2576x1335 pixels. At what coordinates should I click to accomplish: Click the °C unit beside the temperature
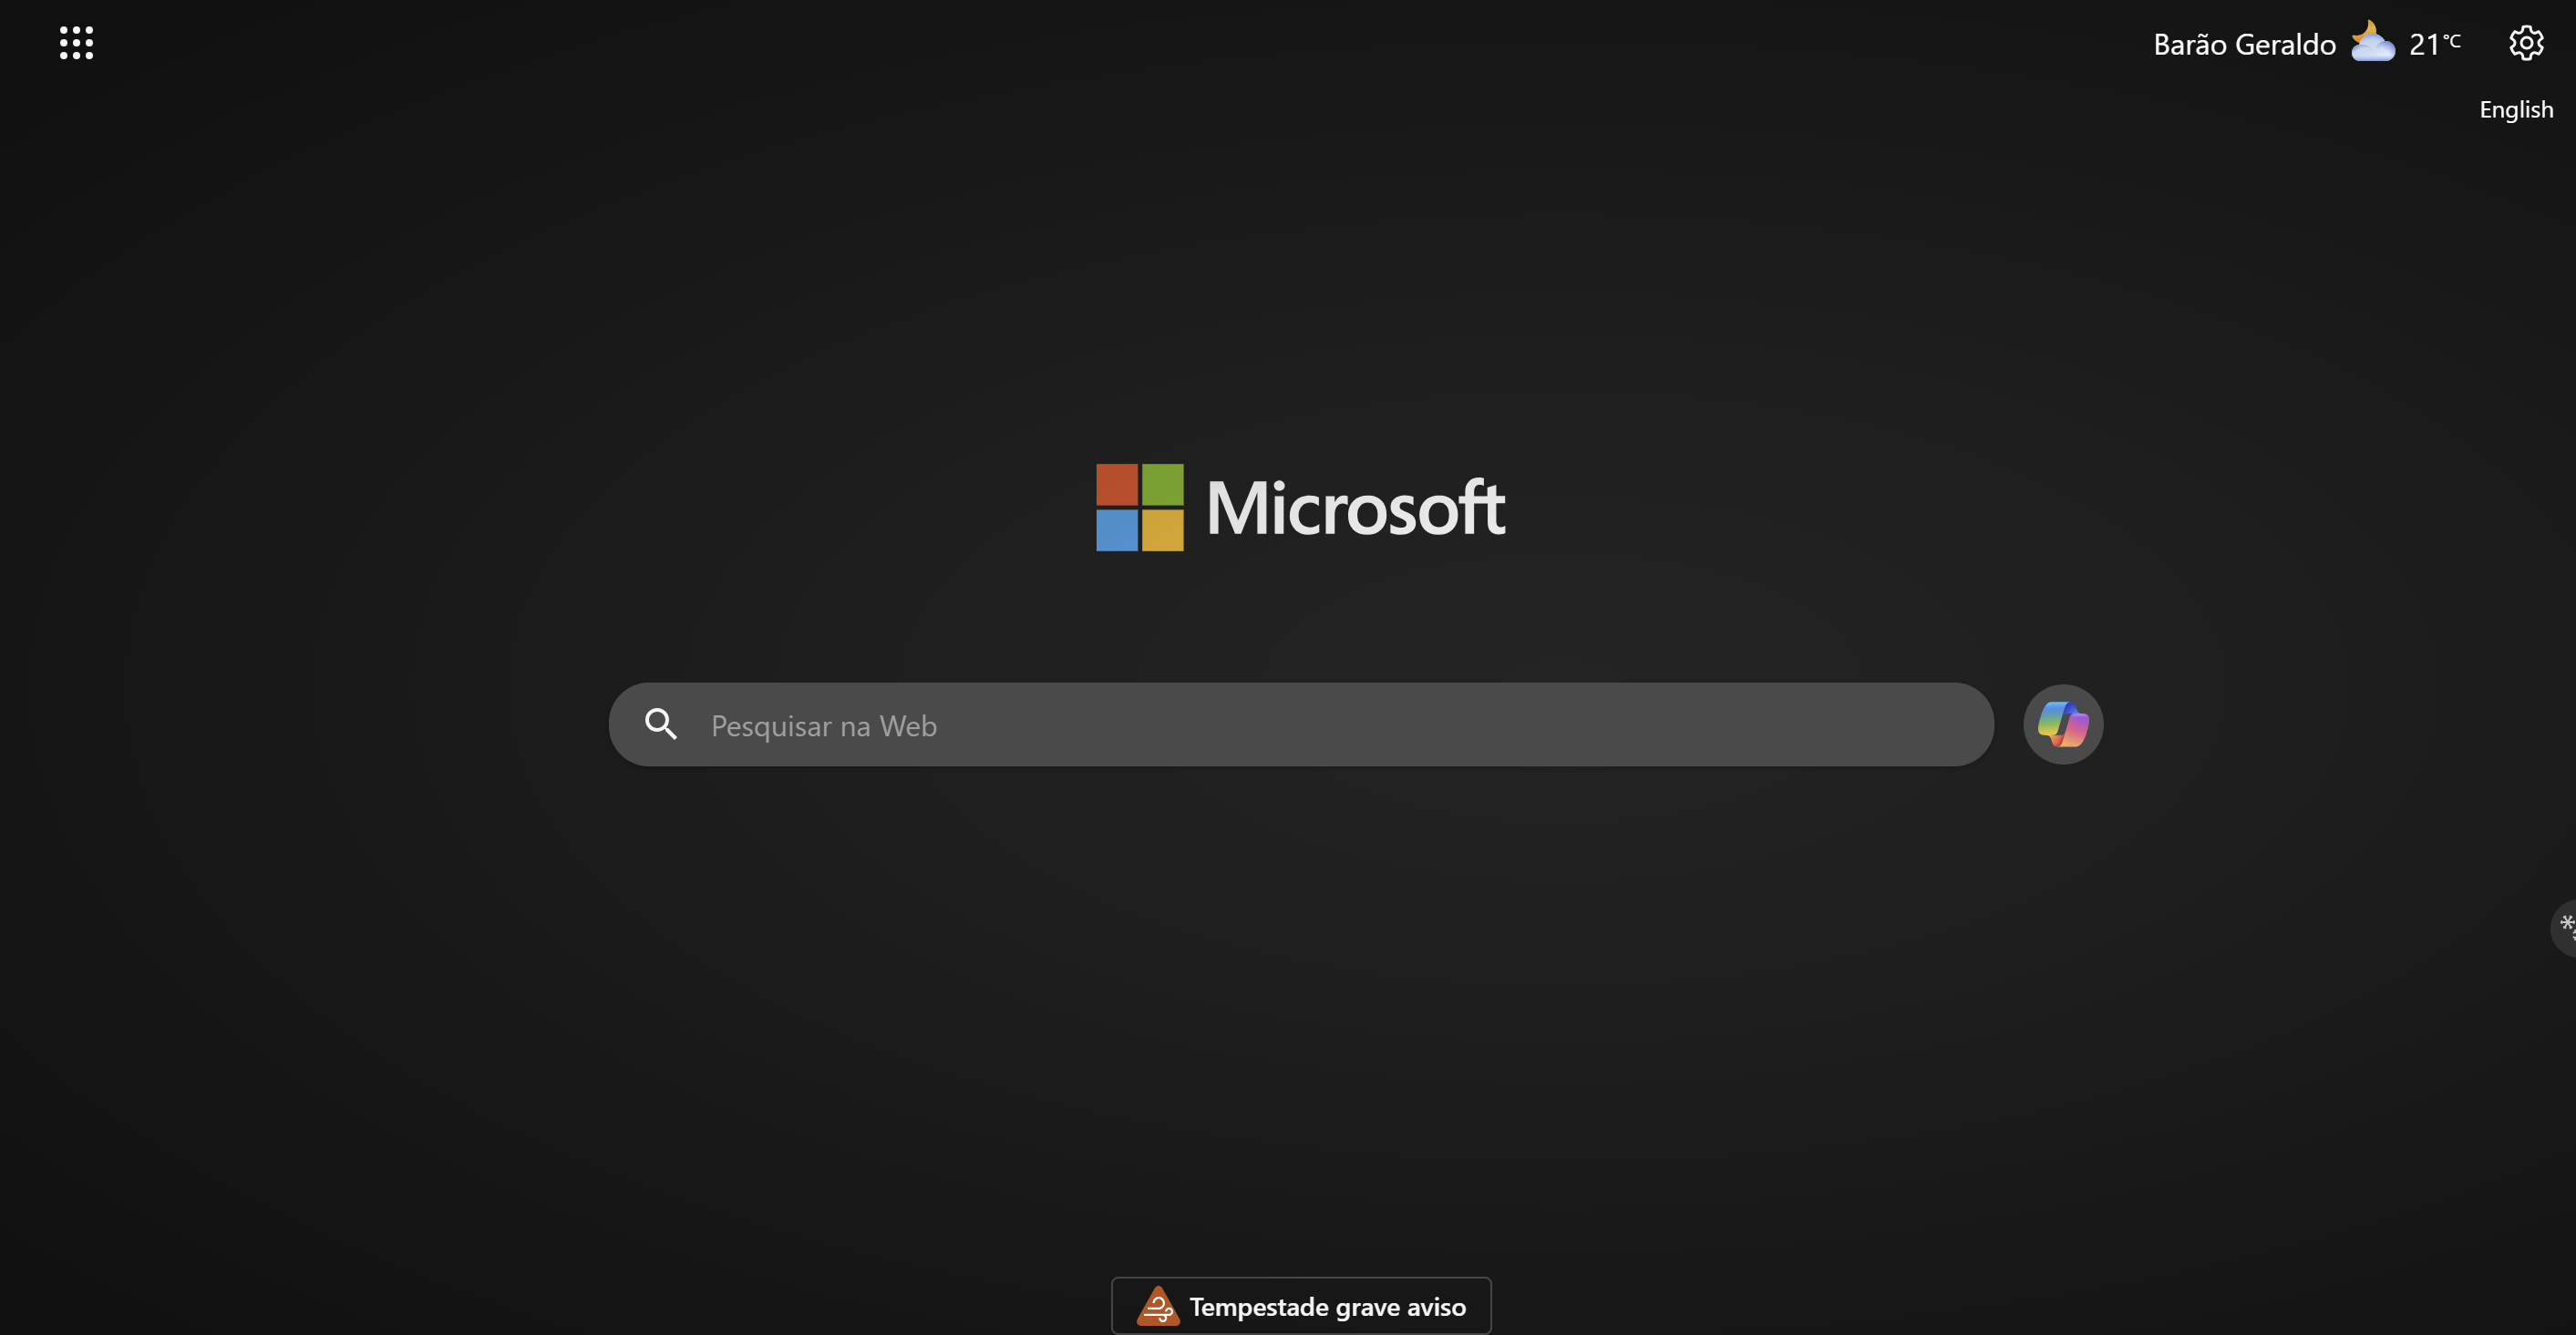[x=2452, y=39]
